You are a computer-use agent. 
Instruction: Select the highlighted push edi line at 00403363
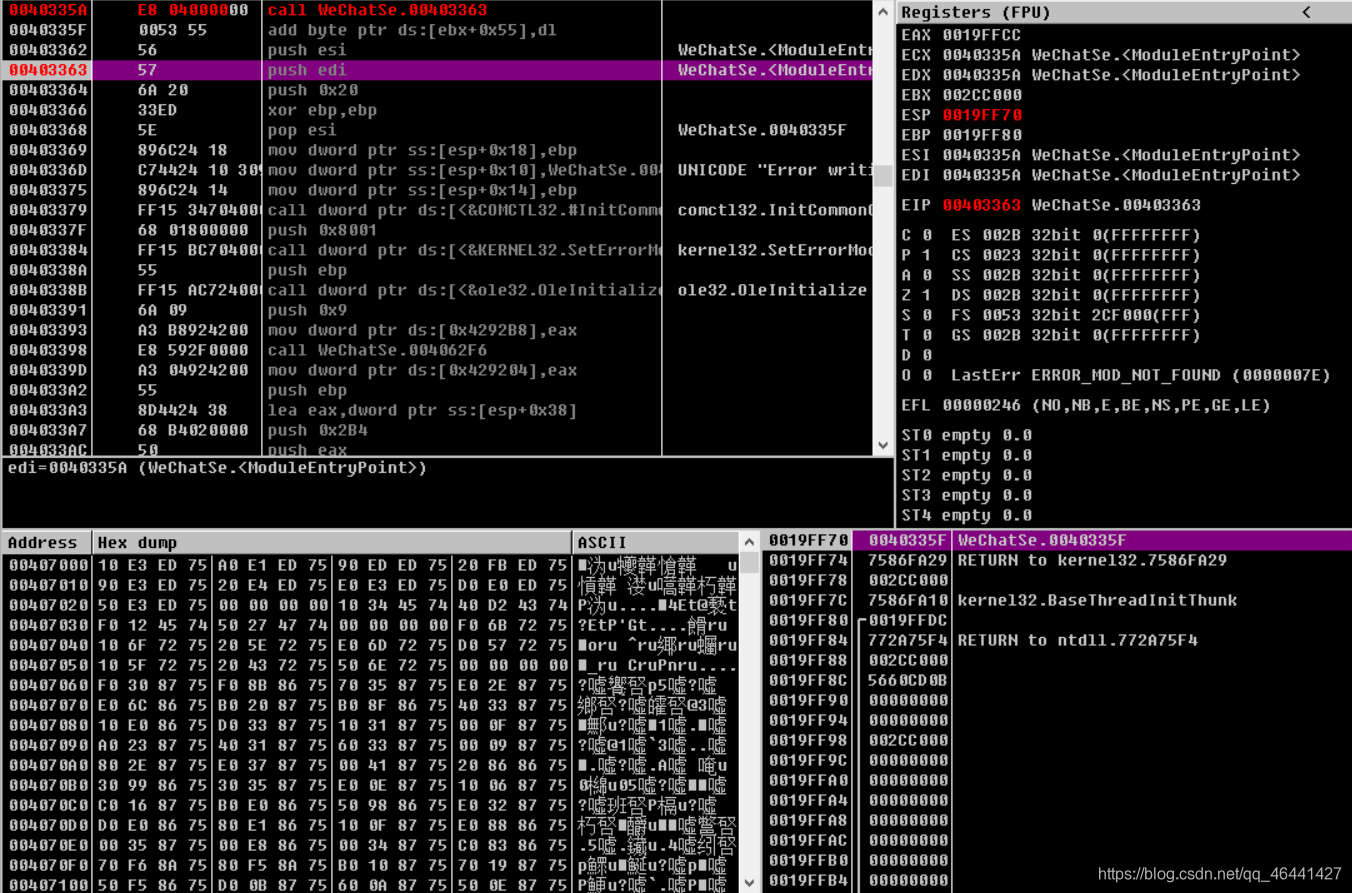click(x=438, y=70)
